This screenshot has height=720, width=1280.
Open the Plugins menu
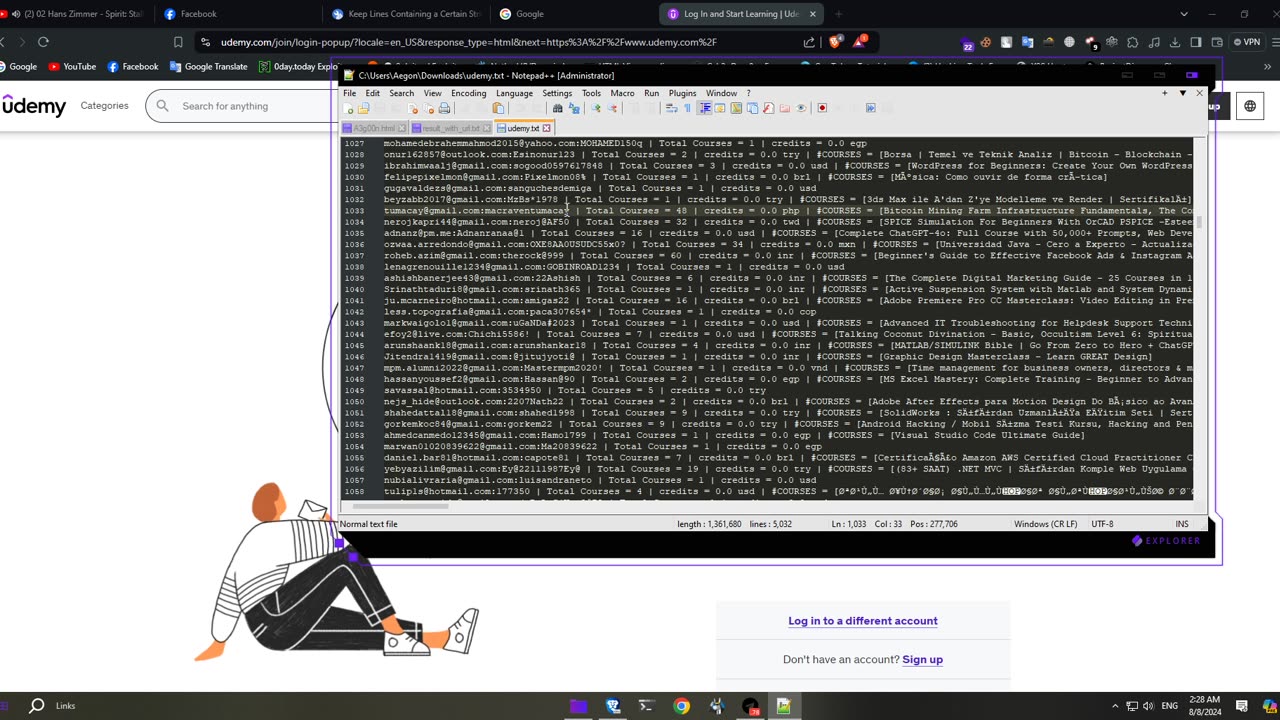click(682, 93)
